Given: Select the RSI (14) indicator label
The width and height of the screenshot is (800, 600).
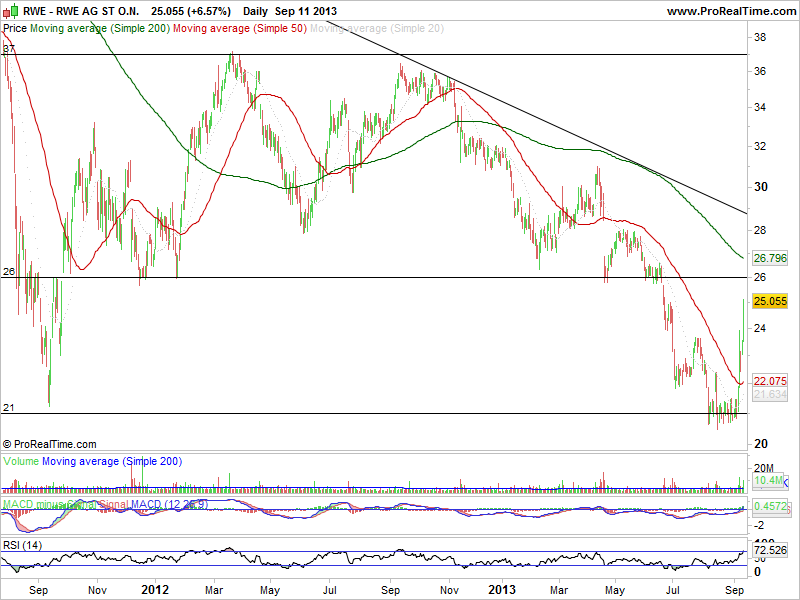Looking at the screenshot, I should point(22,545).
